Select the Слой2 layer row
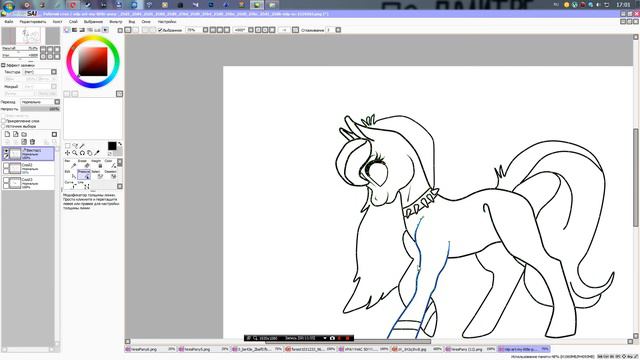This screenshot has width=640, height=360. pos(28,168)
